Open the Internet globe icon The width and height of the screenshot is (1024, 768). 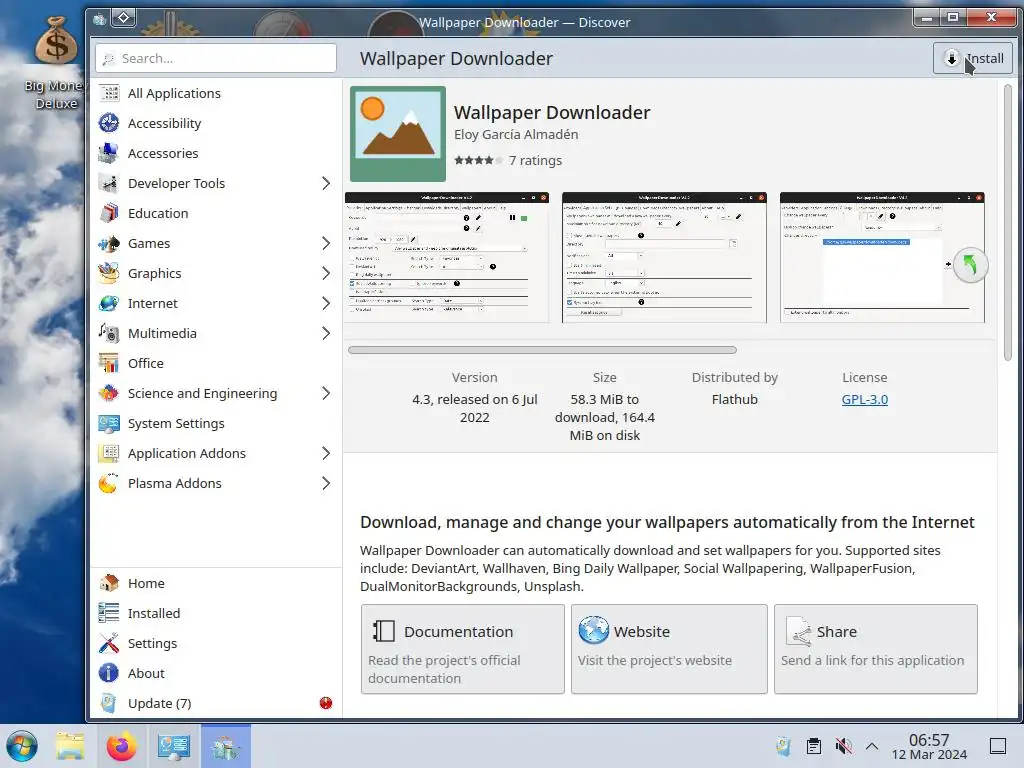coord(109,304)
